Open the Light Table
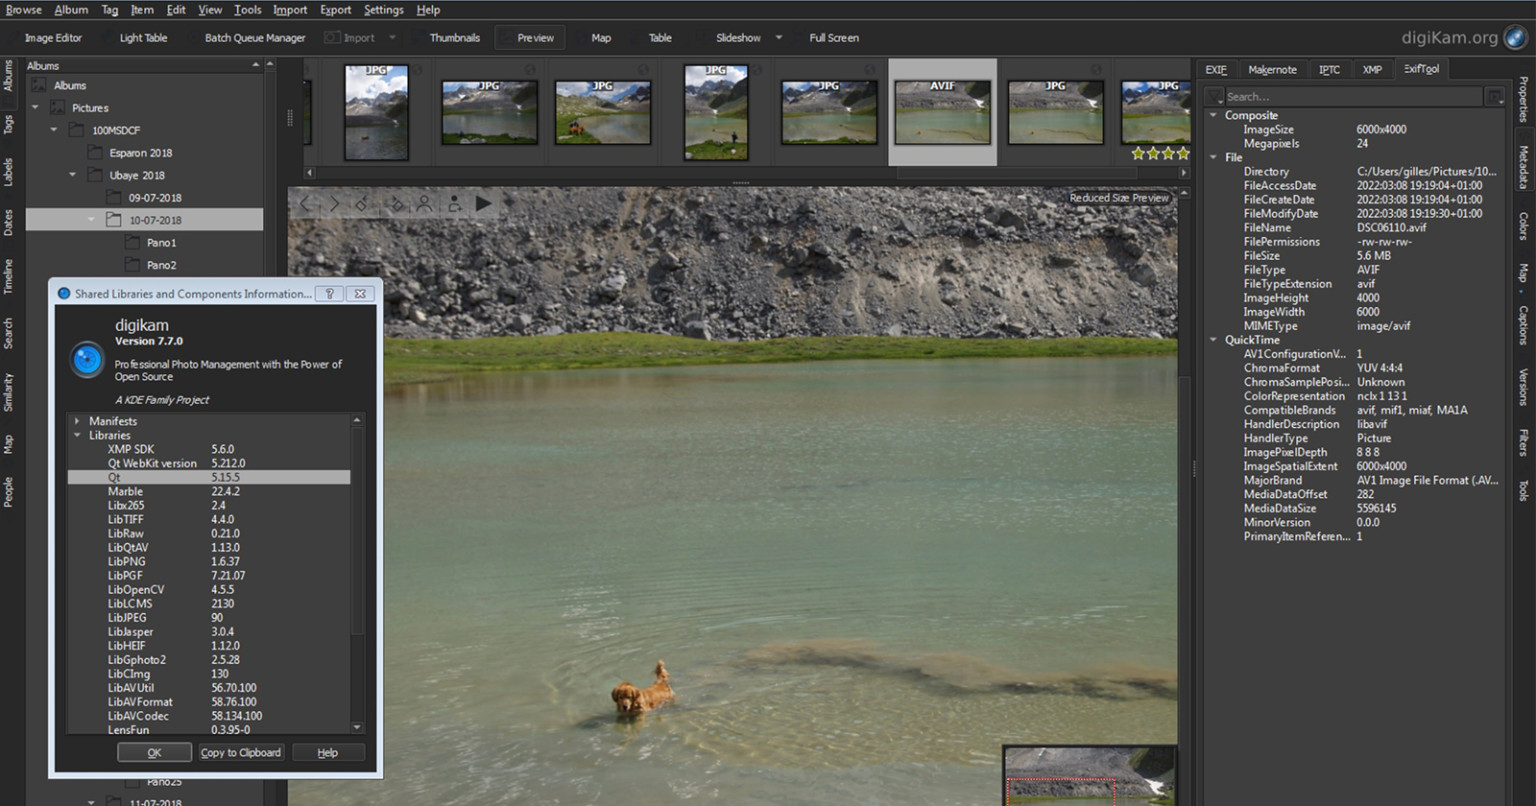 click(x=145, y=37)
